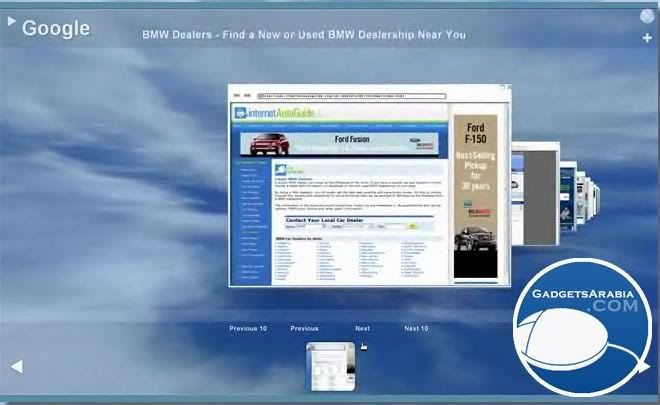
Task: Click the BMW Dealers page title text
Action: click(304, 35)
